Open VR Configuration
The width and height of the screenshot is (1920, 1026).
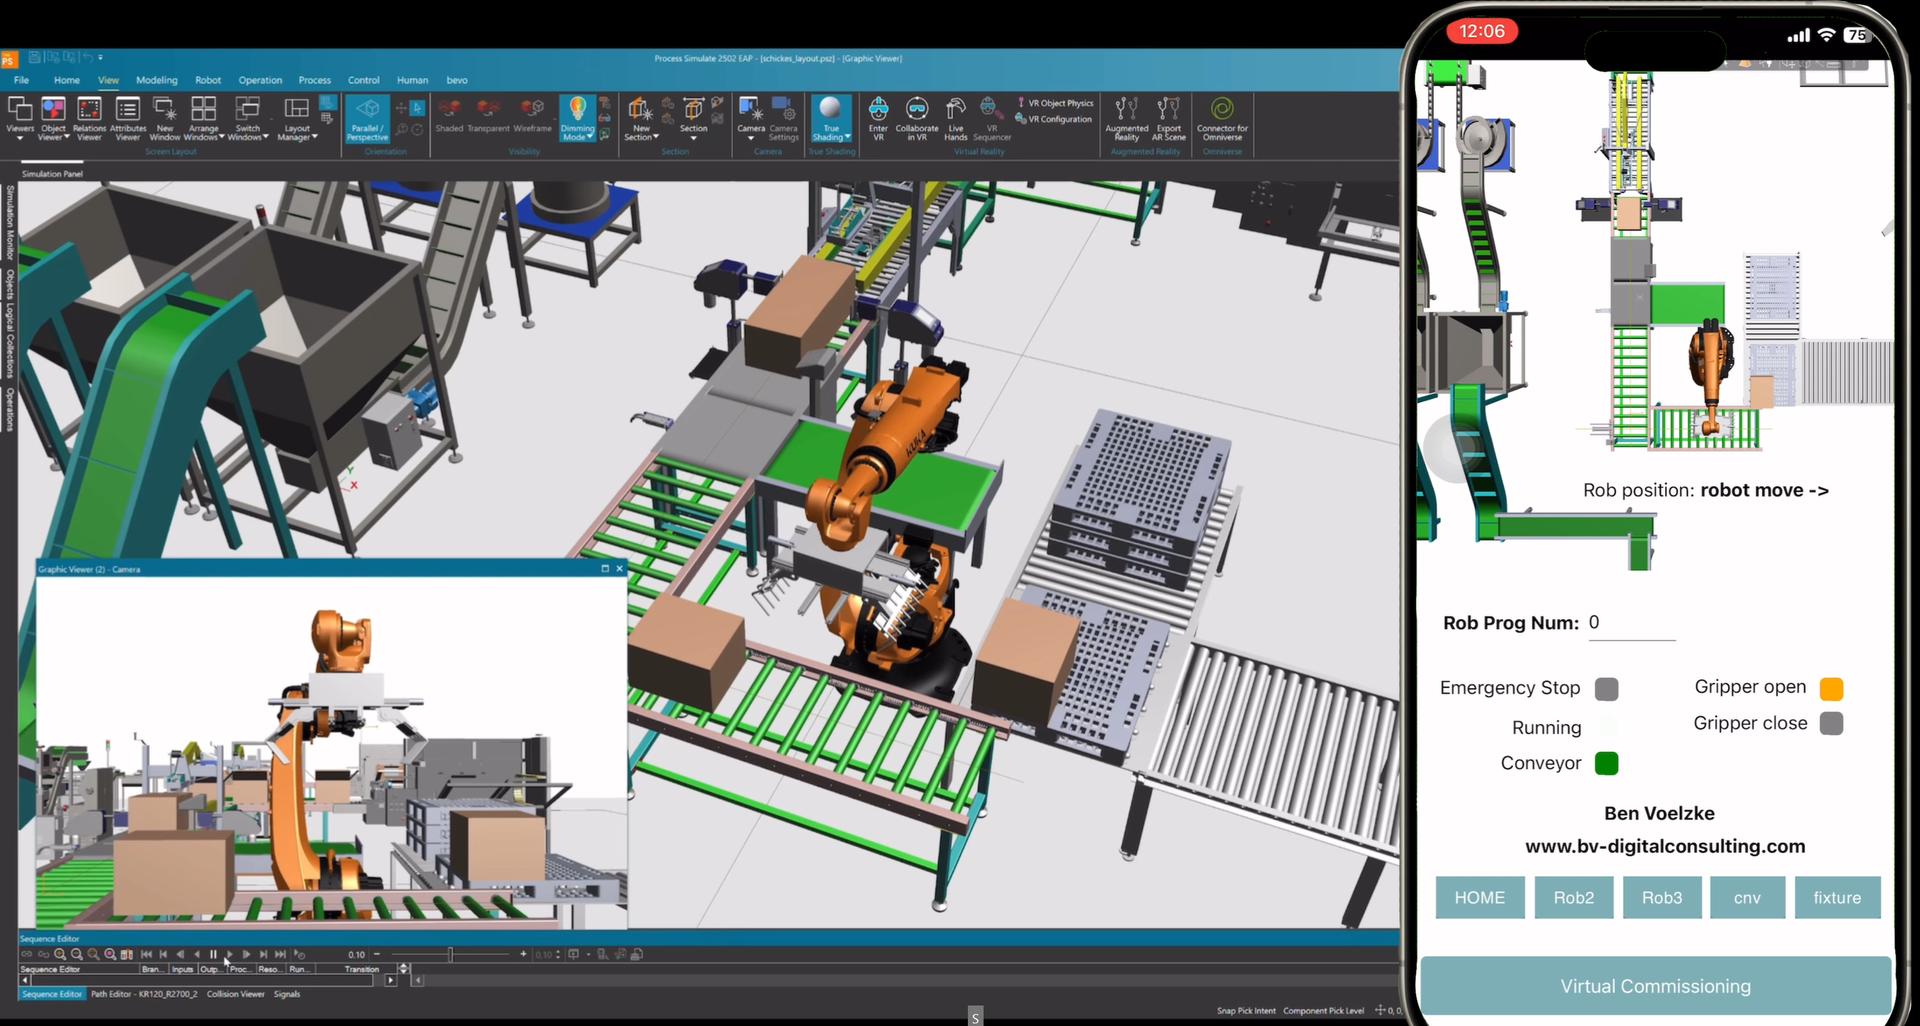(1053, 119)
